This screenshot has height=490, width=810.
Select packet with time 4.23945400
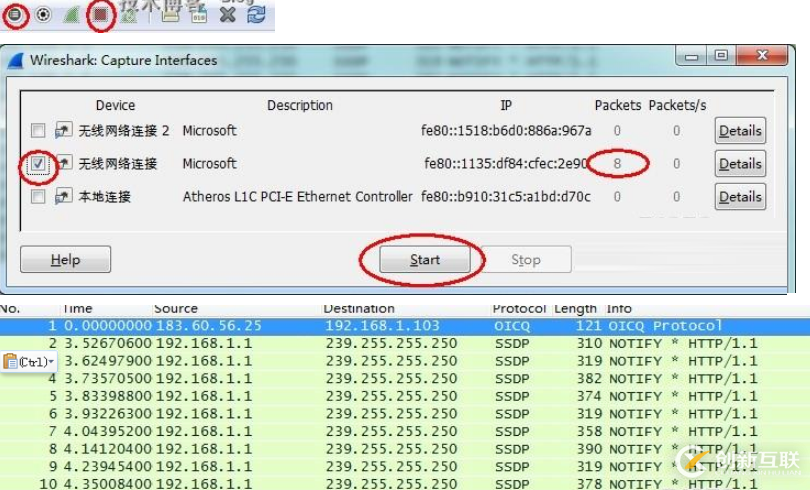click(405, 466)
